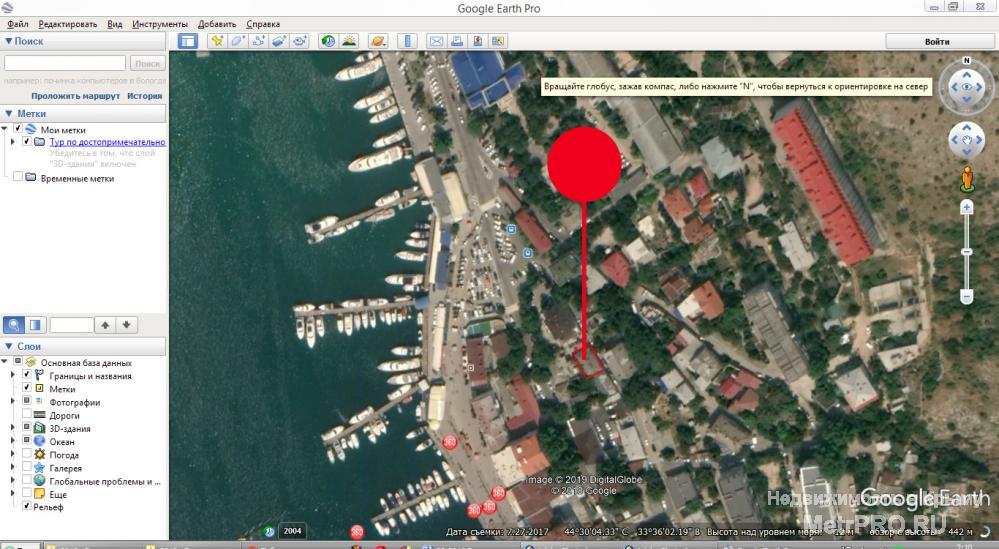Enable the Дороги layer checkbox

click(27, 414)
